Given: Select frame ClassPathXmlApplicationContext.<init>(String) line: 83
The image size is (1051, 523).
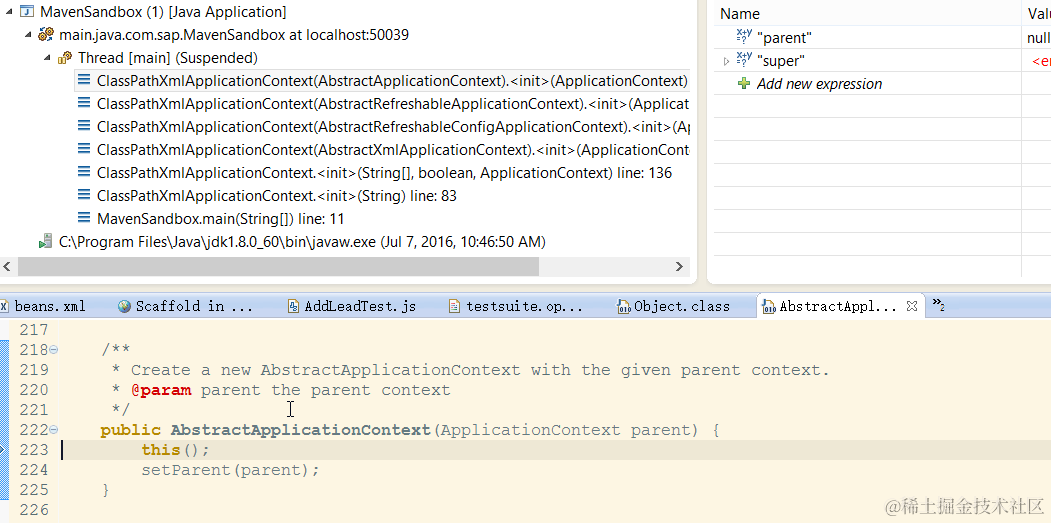Looking at the screenshot, I should coord(277,195).
